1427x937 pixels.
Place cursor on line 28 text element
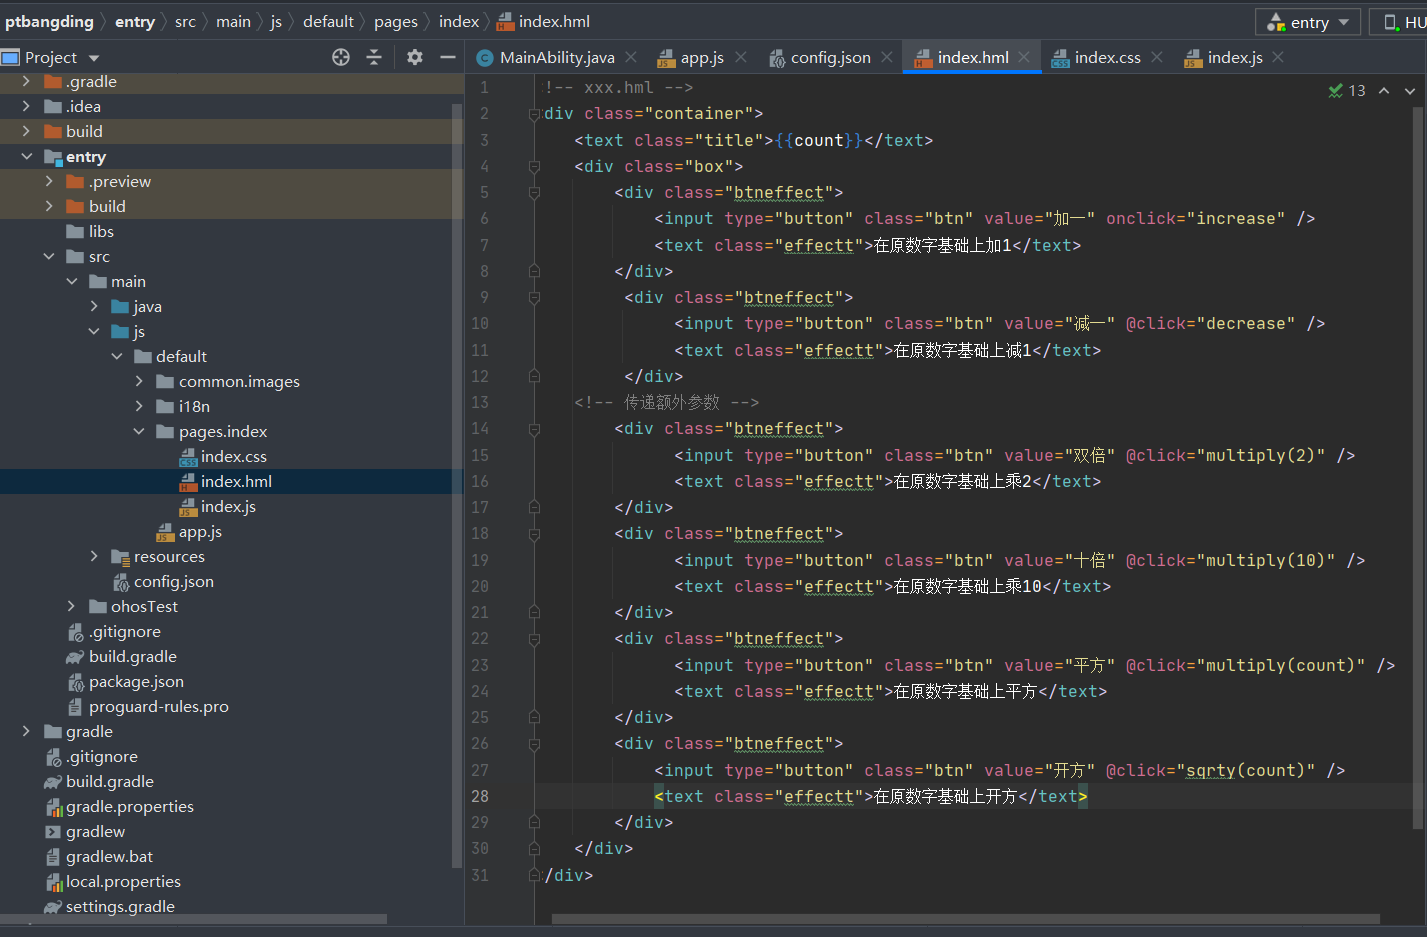[x=871, y=796]
